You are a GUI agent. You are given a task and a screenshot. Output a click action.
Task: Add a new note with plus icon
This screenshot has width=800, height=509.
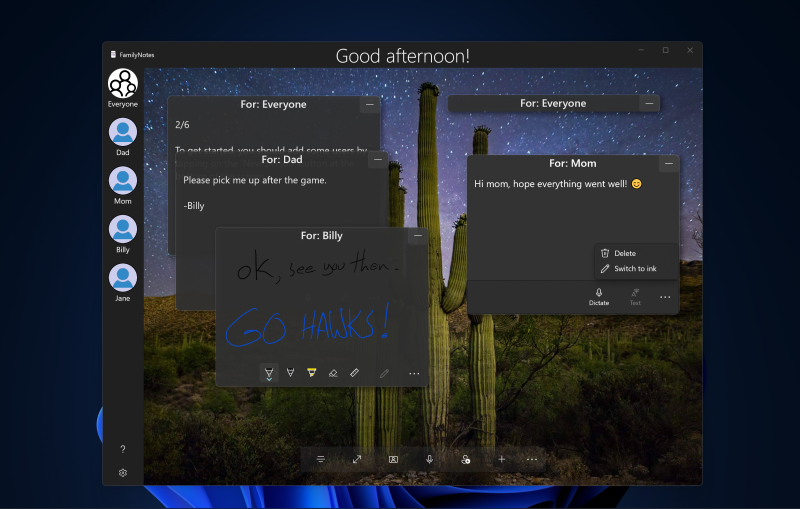(502, 459)
